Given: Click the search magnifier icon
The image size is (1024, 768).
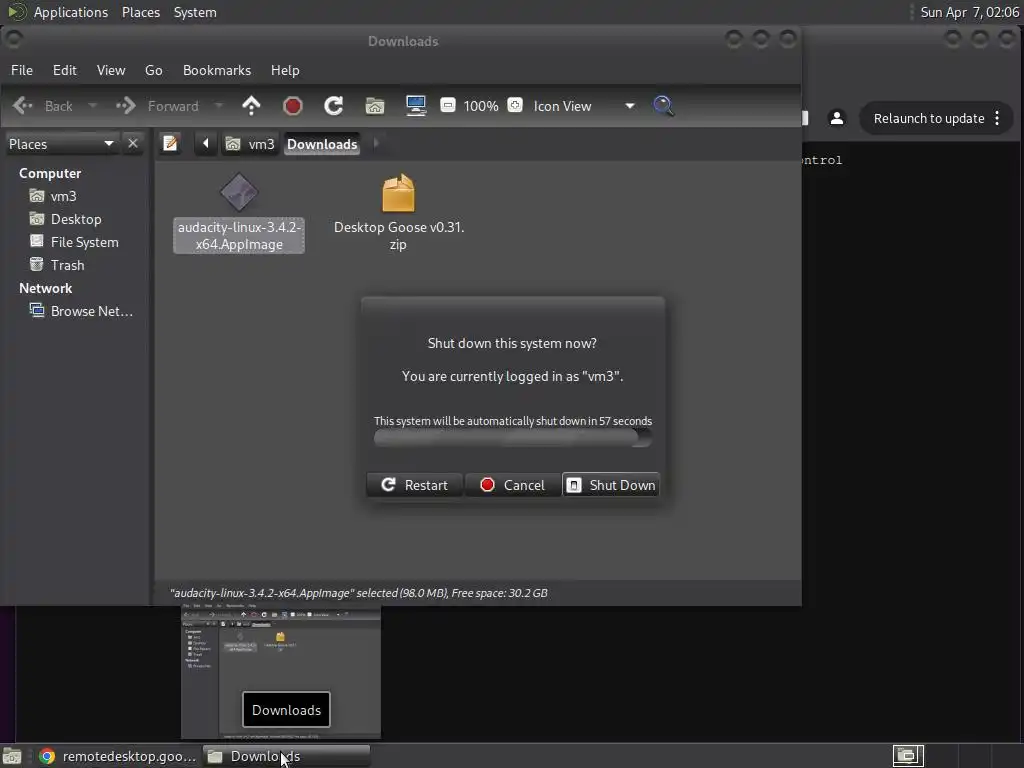Looking at the screenshot, I should 663,106.
